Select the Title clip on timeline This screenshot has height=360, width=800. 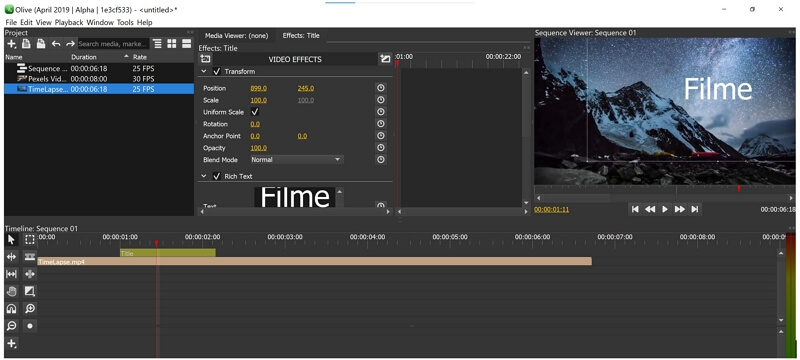pos(167,252)
